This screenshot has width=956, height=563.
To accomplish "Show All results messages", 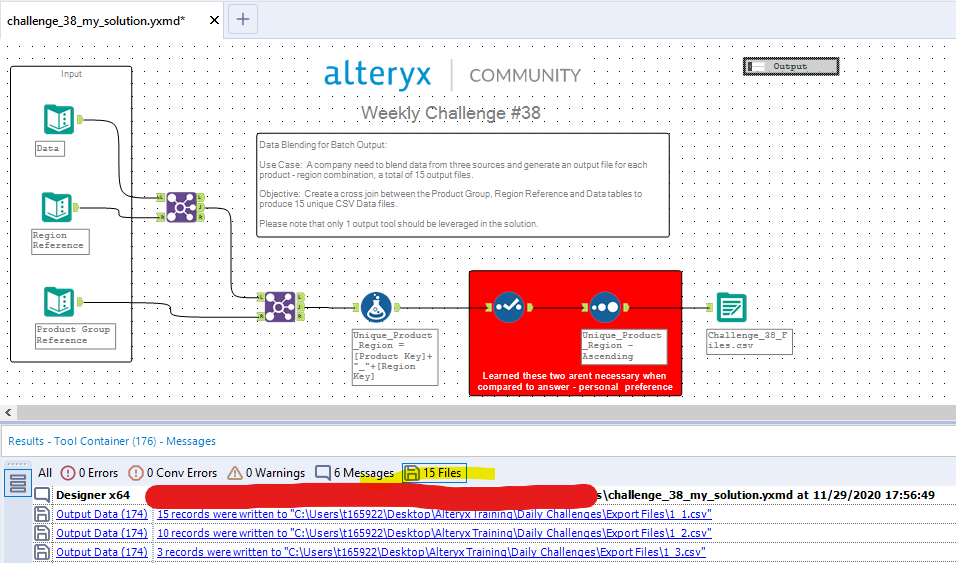I will [x=45, y=473].
